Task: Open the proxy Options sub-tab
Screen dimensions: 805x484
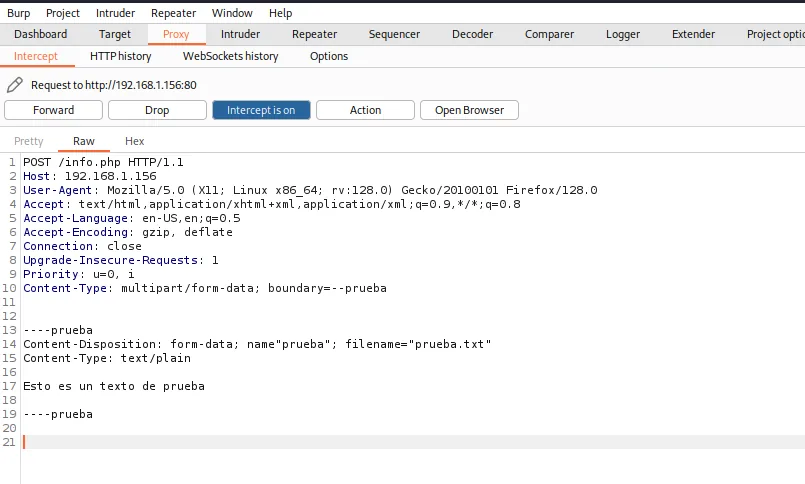Action: click(329, 56)
